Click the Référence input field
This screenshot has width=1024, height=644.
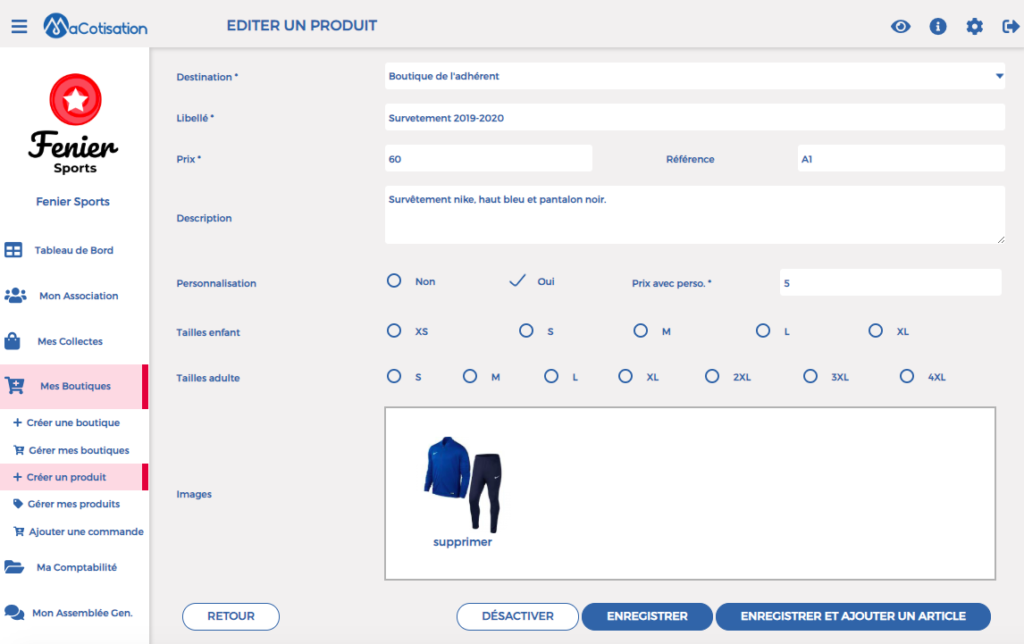pos(901,159)
